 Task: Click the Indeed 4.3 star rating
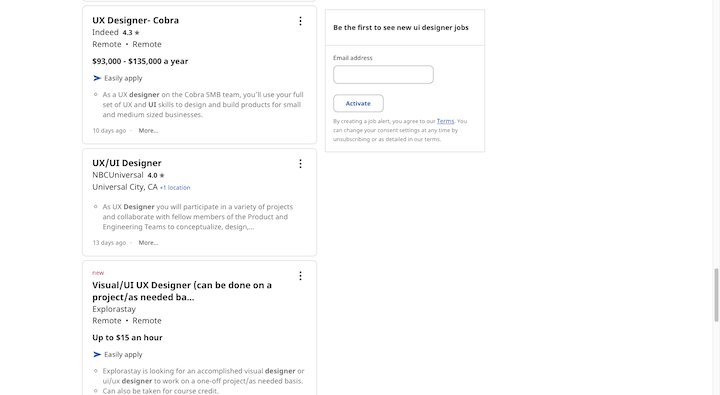pos(131,33)
